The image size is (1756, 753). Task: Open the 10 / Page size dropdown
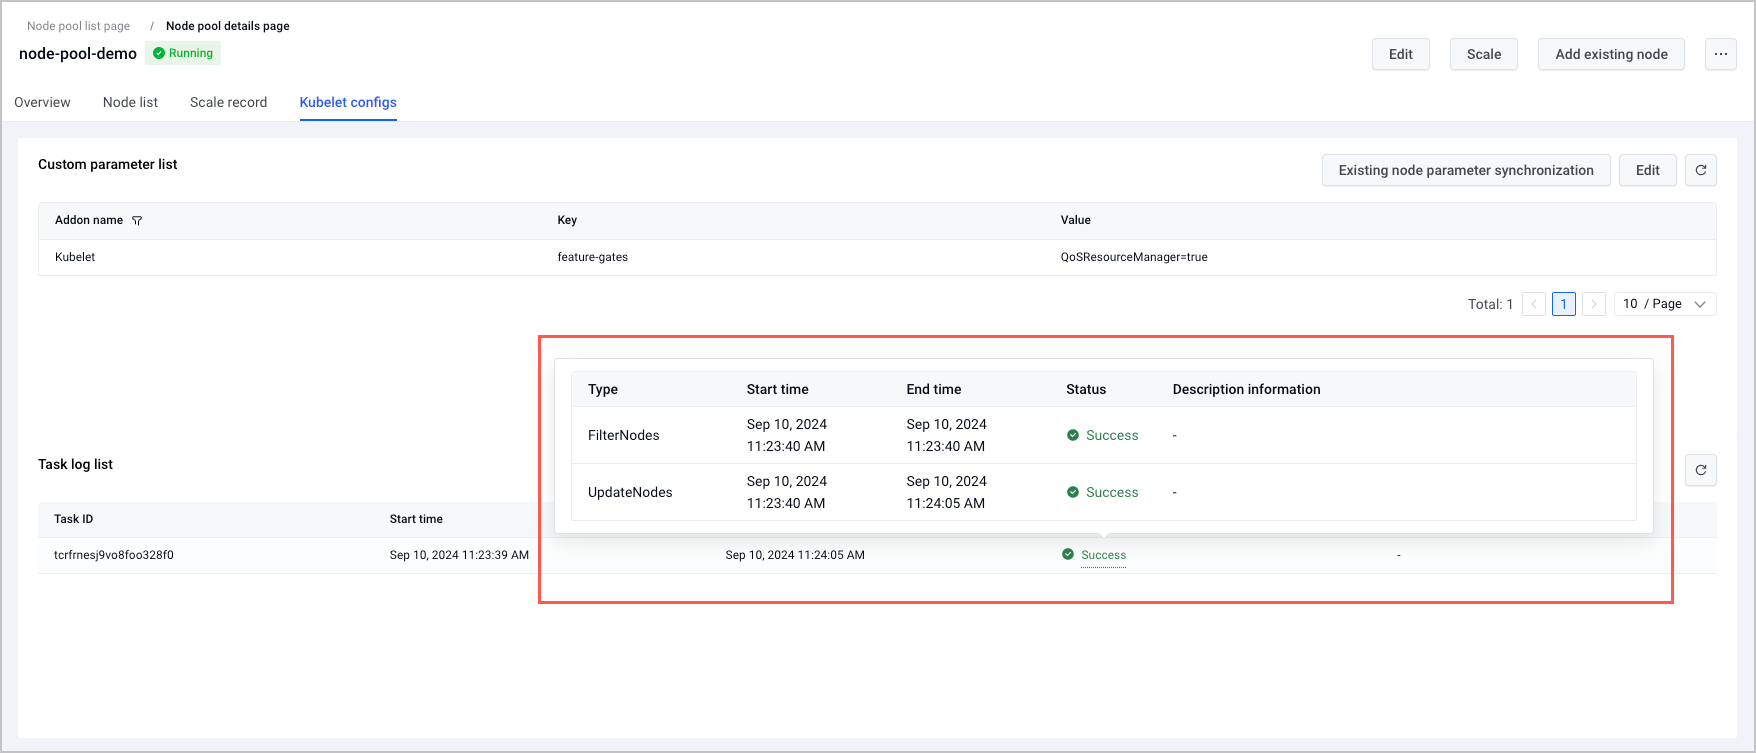pyautogui.click(x=1665, y=304)
